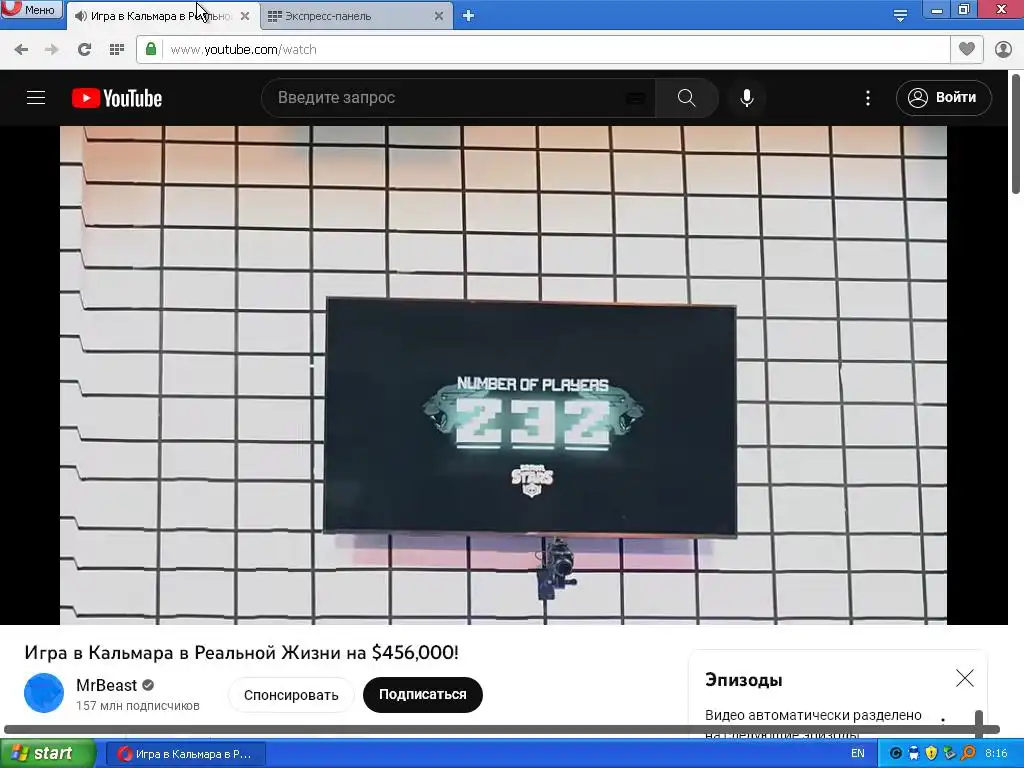Open the MrBeast channel name link
1024x768 pixels.
click(x=106, y=685)
